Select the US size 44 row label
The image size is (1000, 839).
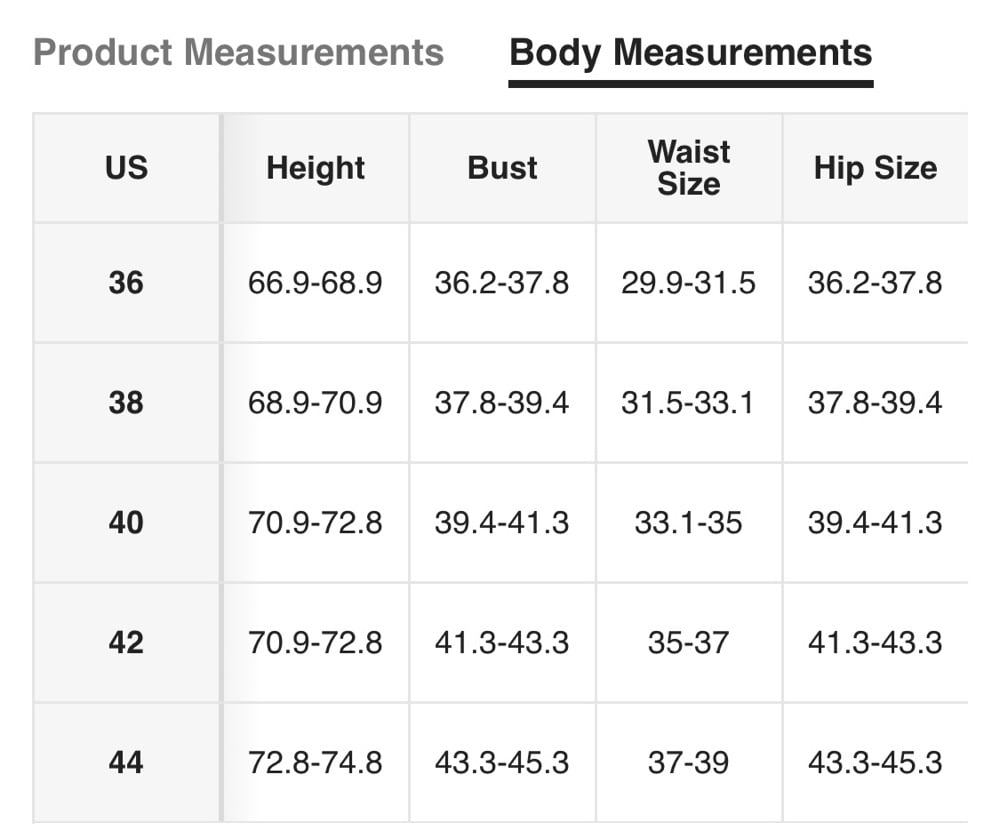pos(126,763)
